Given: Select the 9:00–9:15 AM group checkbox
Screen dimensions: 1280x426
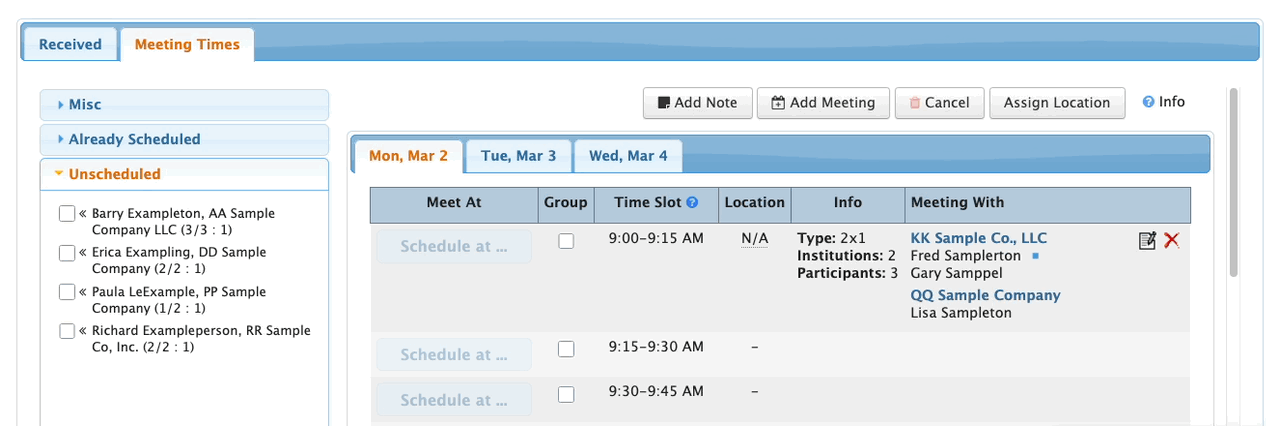Looking at the screenshot, I should click(566, 241).
